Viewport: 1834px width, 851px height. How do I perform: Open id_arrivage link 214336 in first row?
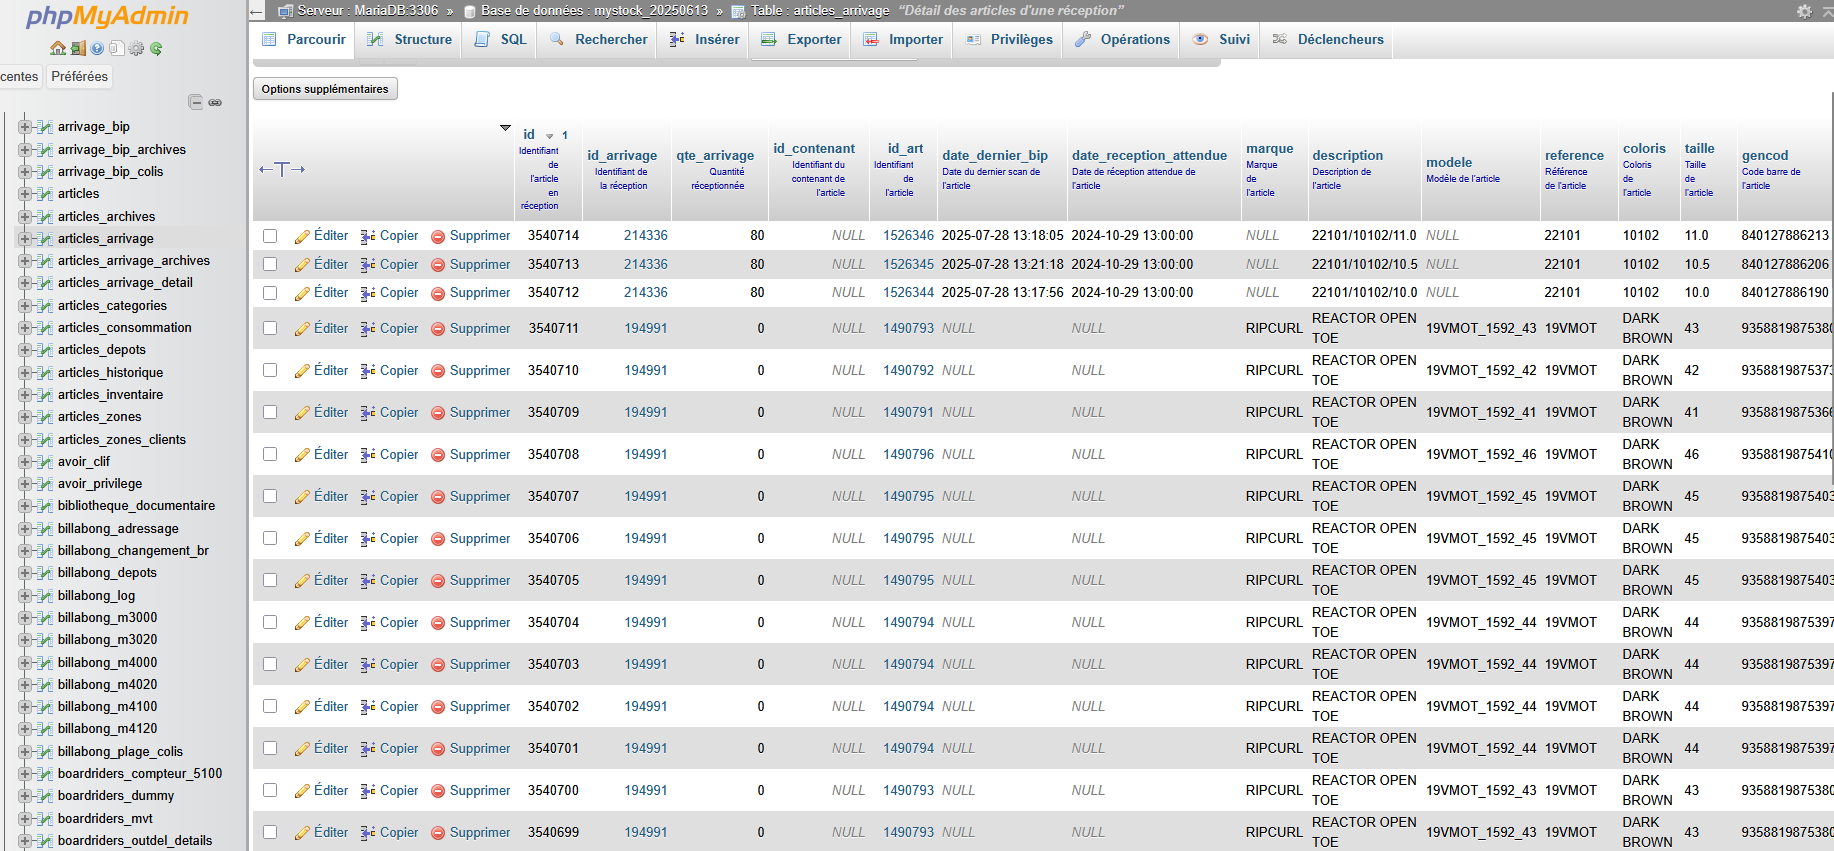pos(645,236)
